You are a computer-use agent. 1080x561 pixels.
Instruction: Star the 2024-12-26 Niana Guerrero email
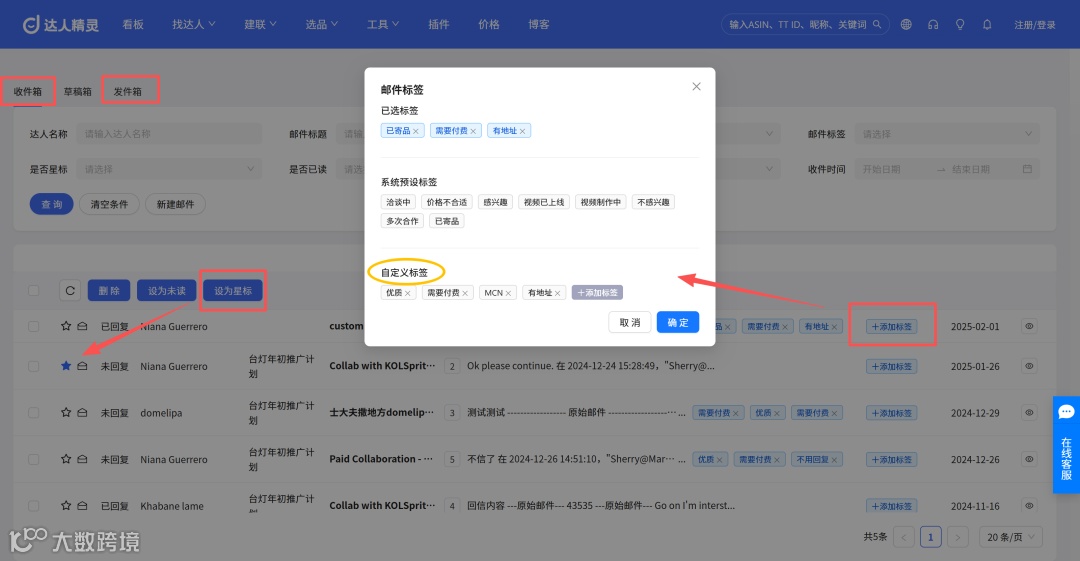pos(66,459)
